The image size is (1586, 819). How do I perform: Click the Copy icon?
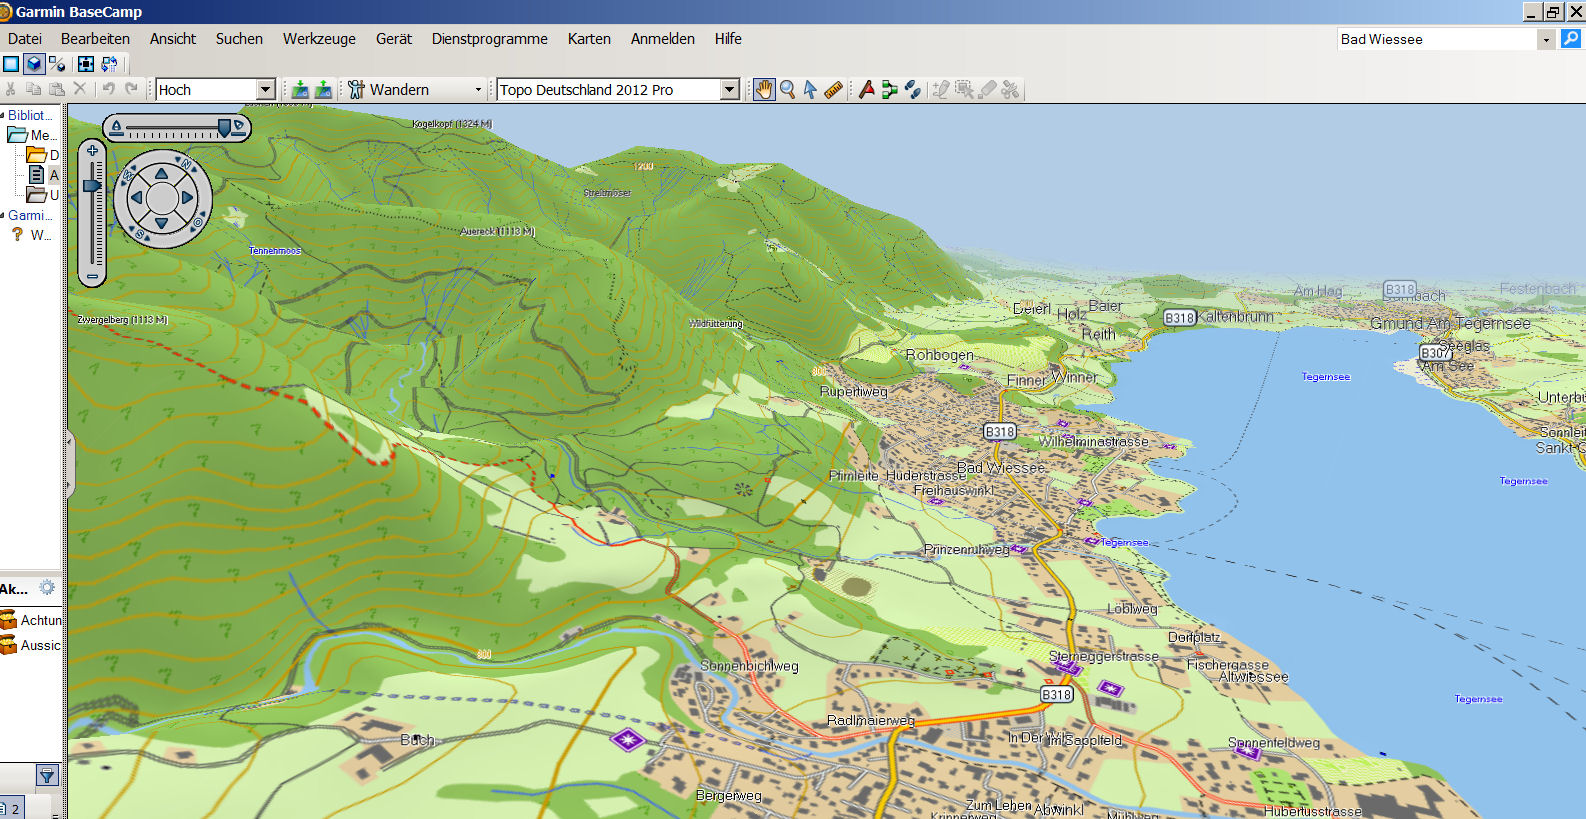[33, 89]
